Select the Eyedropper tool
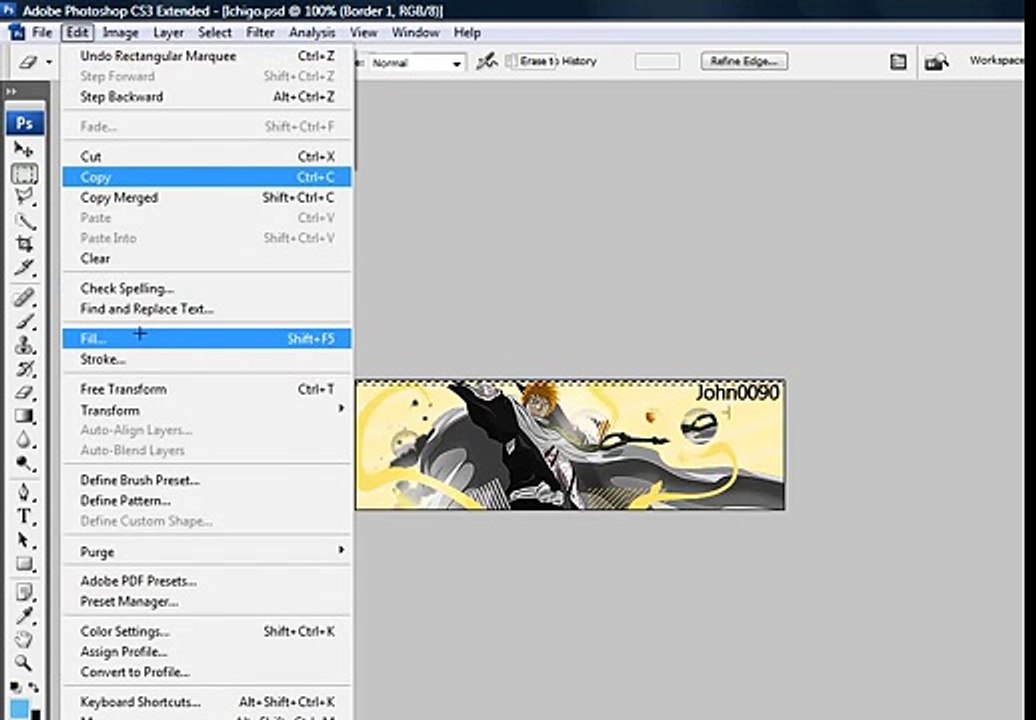 click(24, 616)
